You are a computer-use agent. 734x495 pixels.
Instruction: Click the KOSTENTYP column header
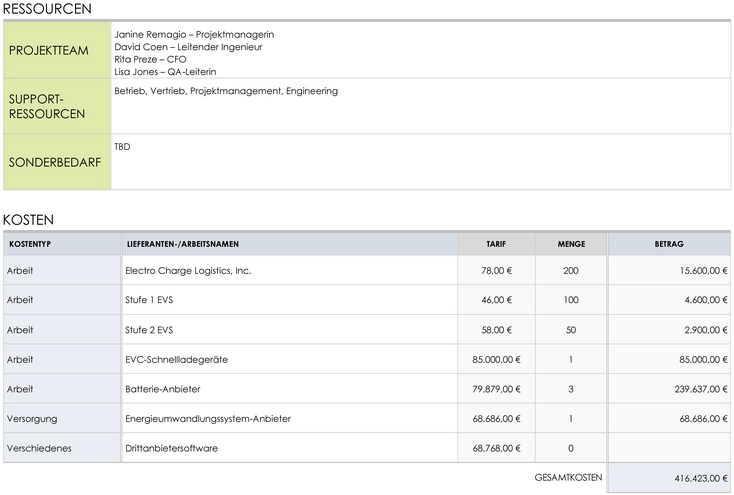(62, 244)
